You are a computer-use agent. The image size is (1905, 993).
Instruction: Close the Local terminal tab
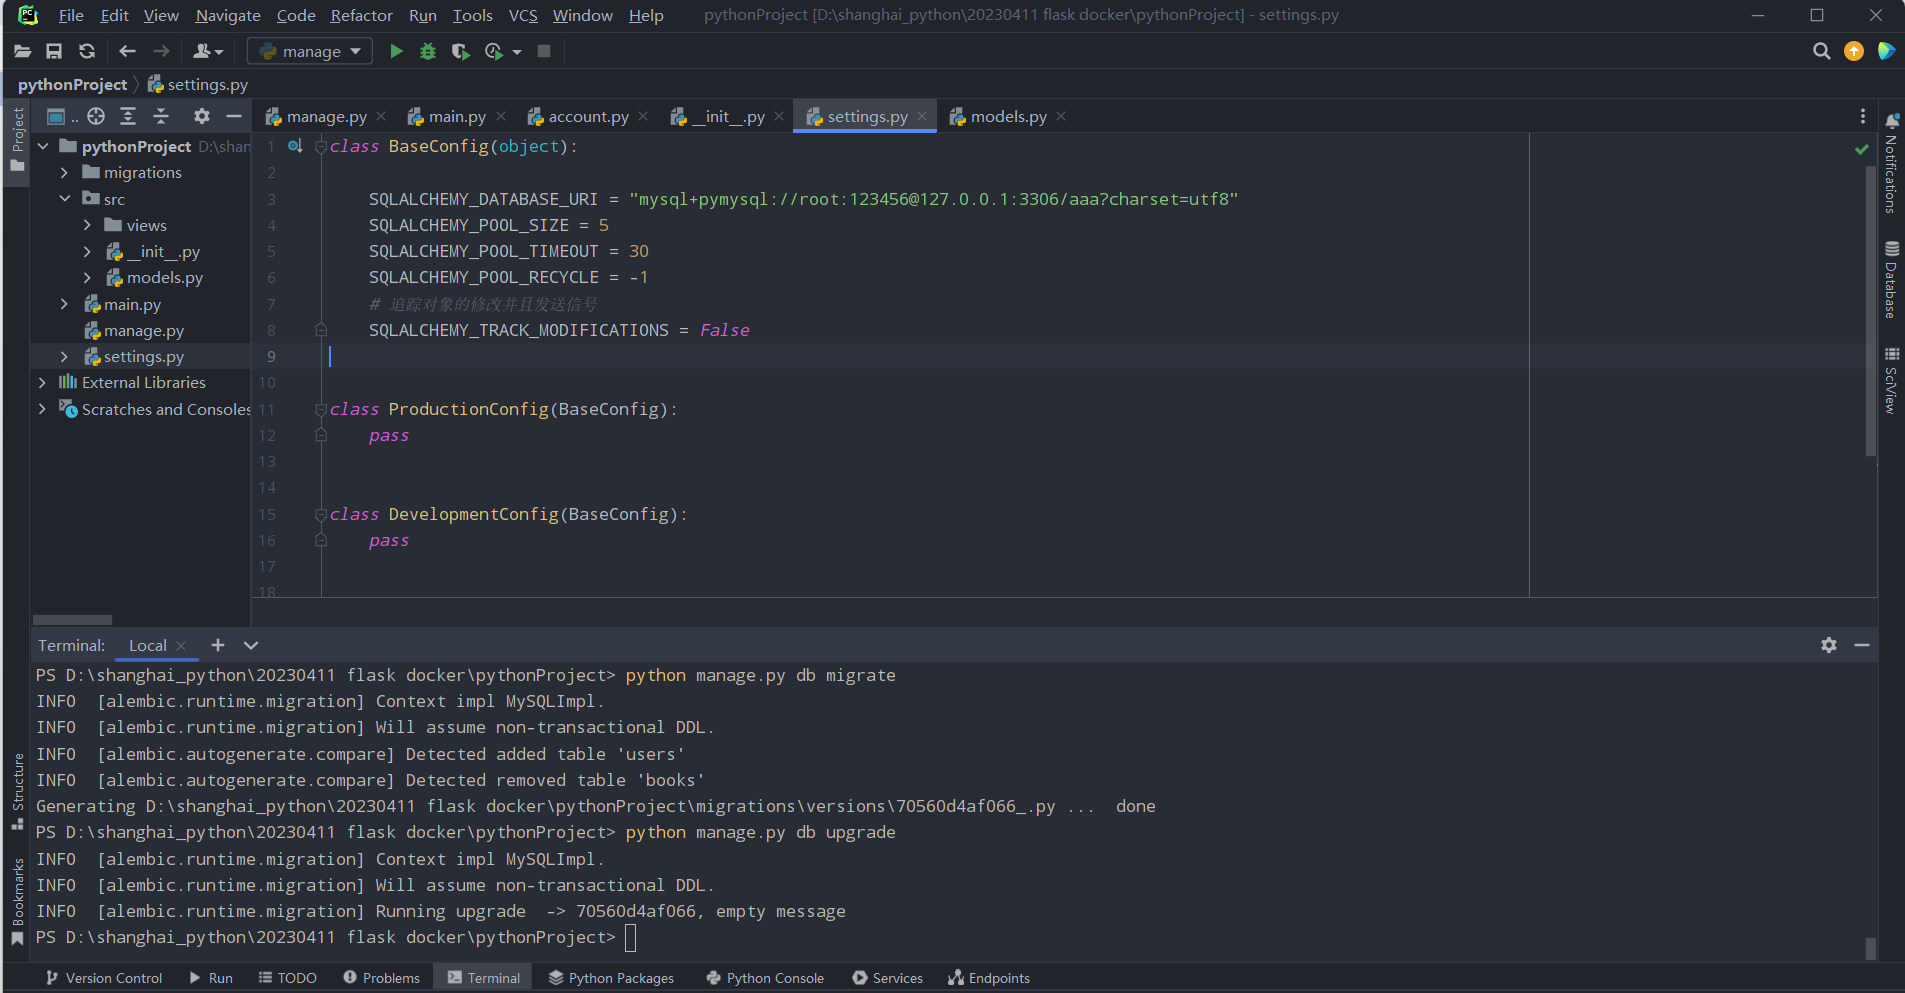[x=181, y=646]
